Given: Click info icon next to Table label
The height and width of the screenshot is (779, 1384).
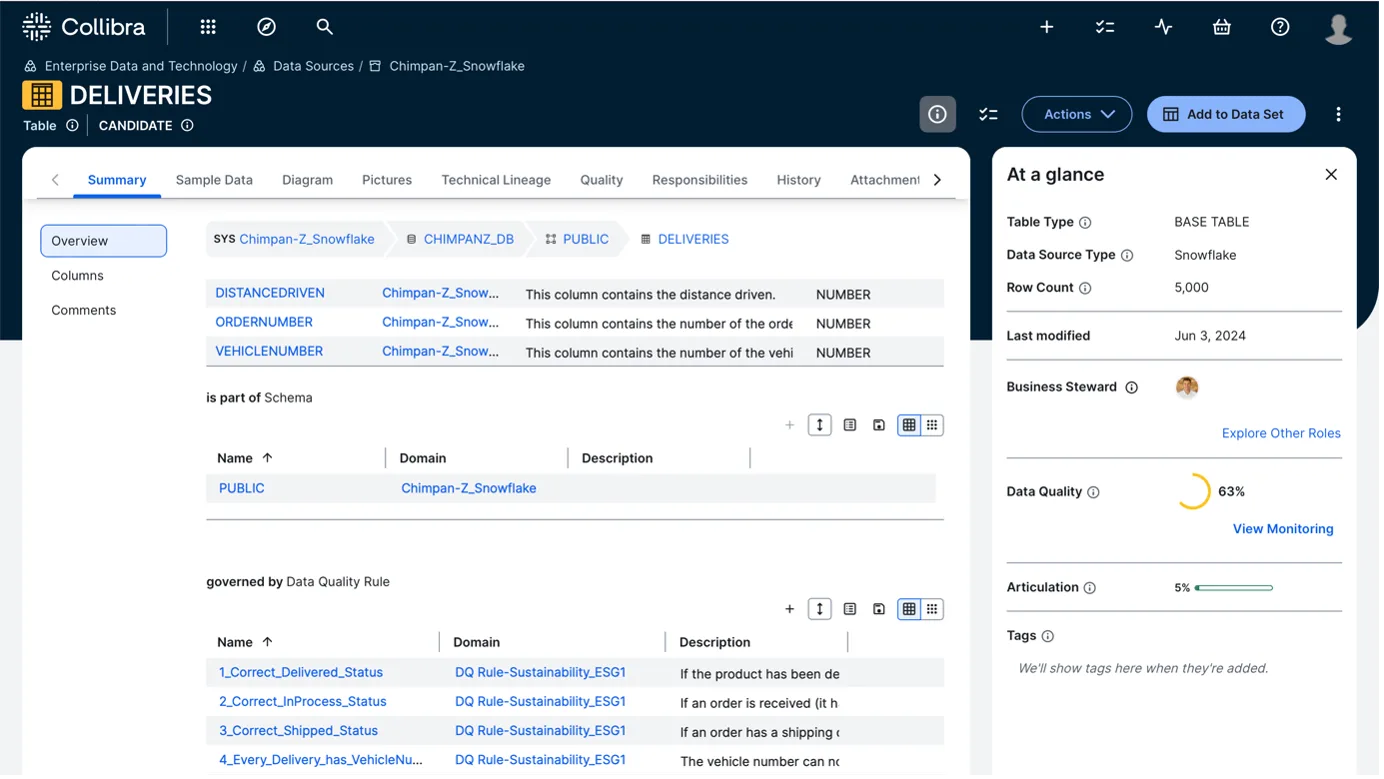Looking at the screenshot, I should click(72, 125).
